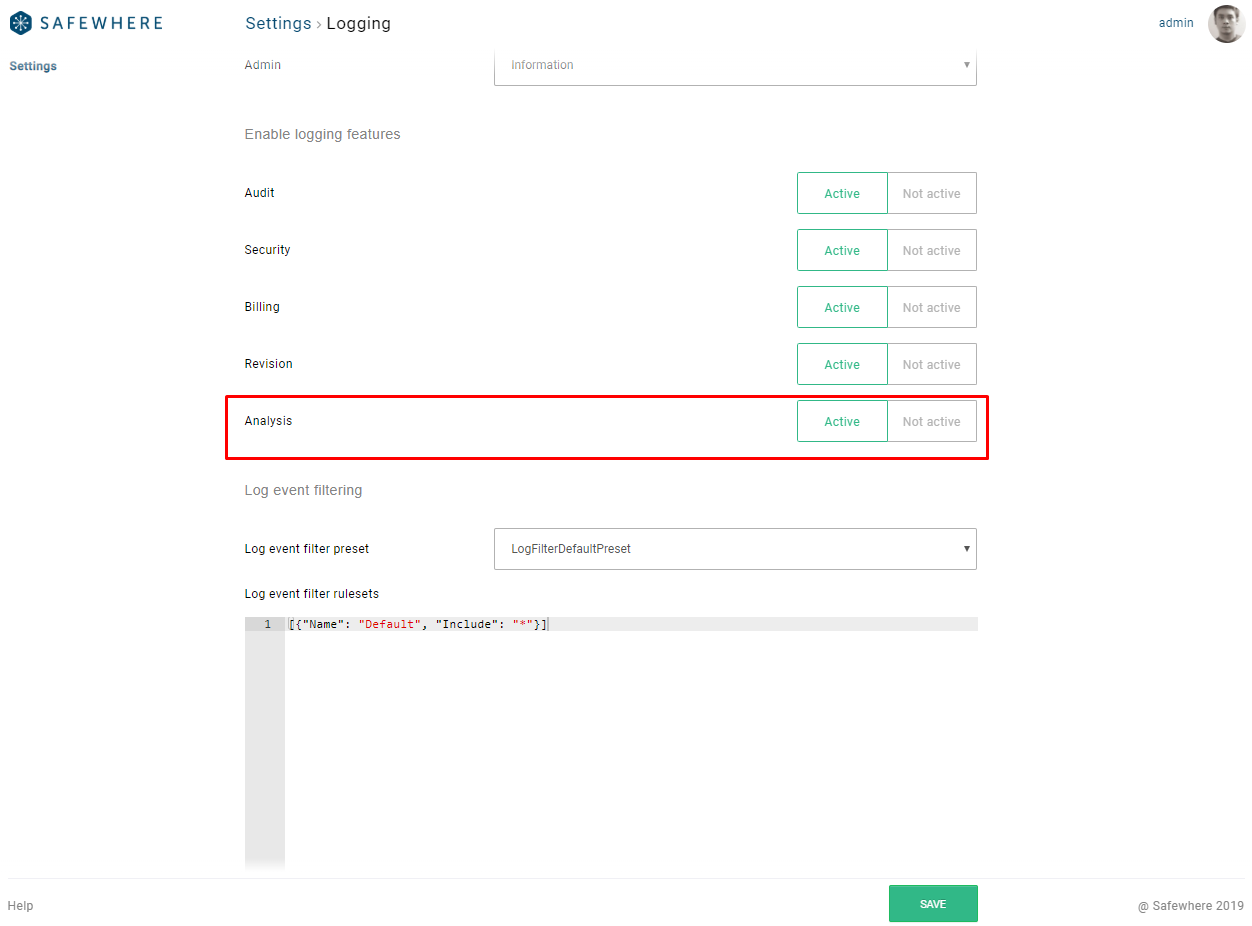Screen dimensions: 1252x926
Task: Click the admin username text
Action: (x=1176, y=22)
